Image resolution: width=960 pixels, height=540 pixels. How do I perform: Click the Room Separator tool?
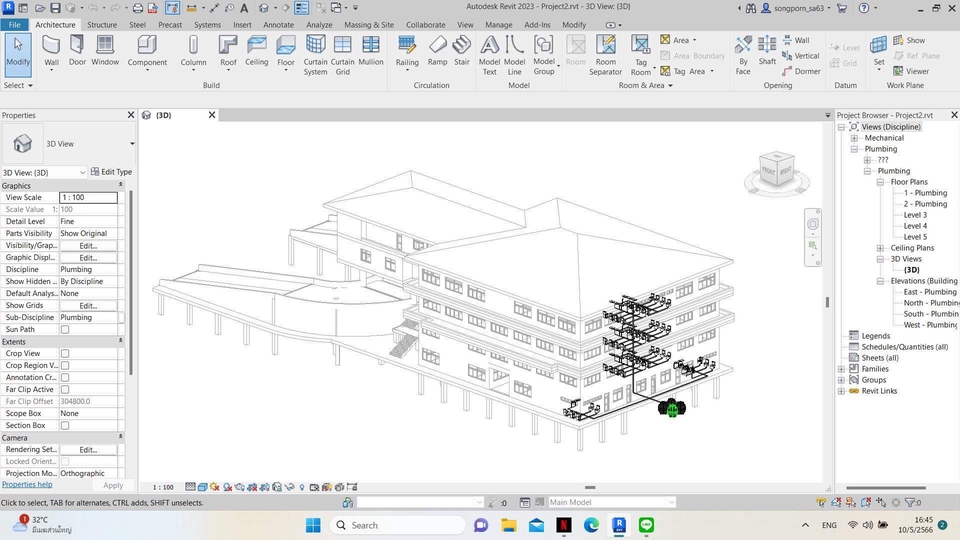click(x=606, y=55)
